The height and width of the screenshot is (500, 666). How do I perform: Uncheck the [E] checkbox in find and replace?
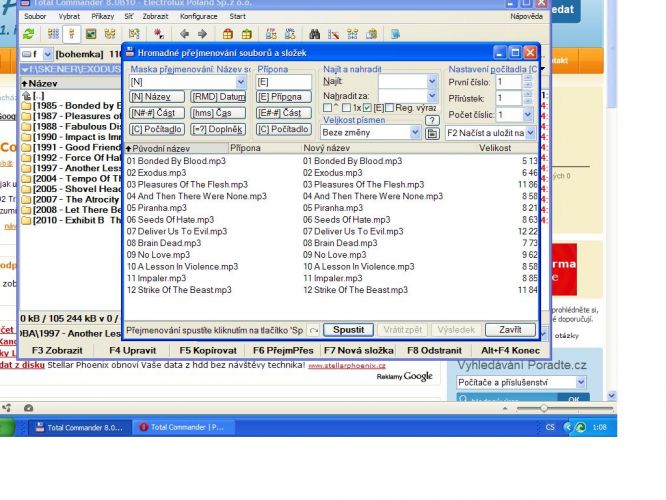coord(367,108)
